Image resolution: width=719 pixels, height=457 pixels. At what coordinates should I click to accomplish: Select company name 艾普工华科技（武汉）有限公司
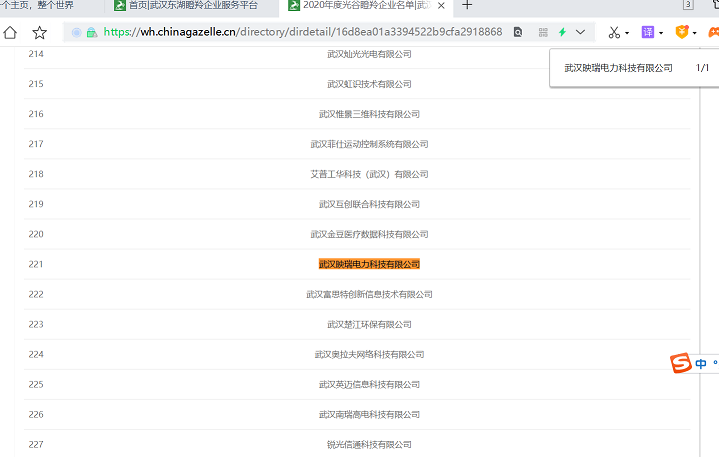(369, 174)
